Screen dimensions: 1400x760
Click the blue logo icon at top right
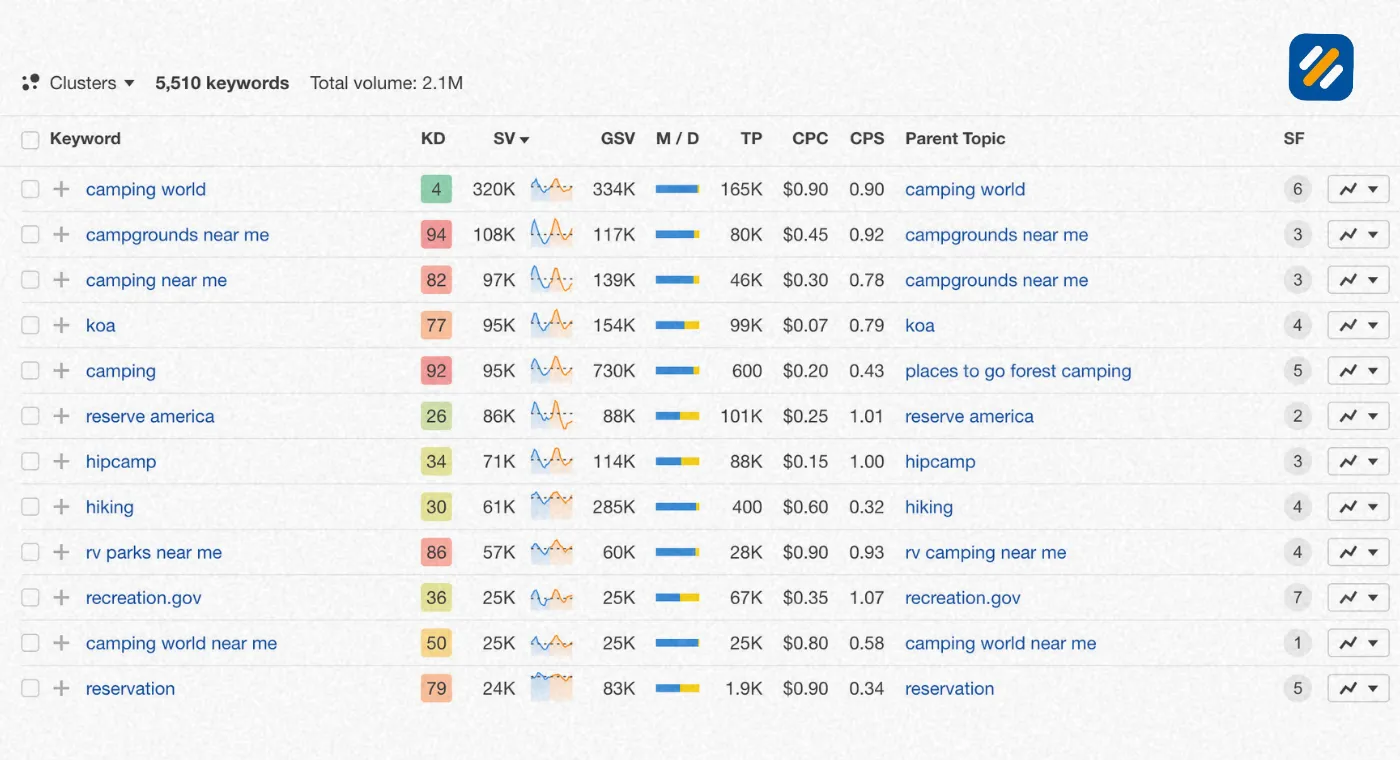coord(1321,67)
